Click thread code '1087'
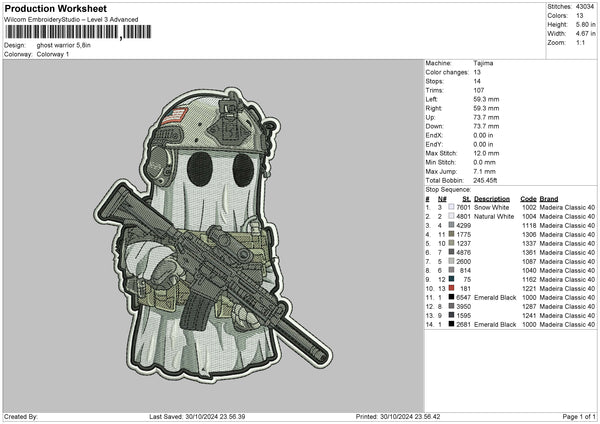 coord(529,261)
